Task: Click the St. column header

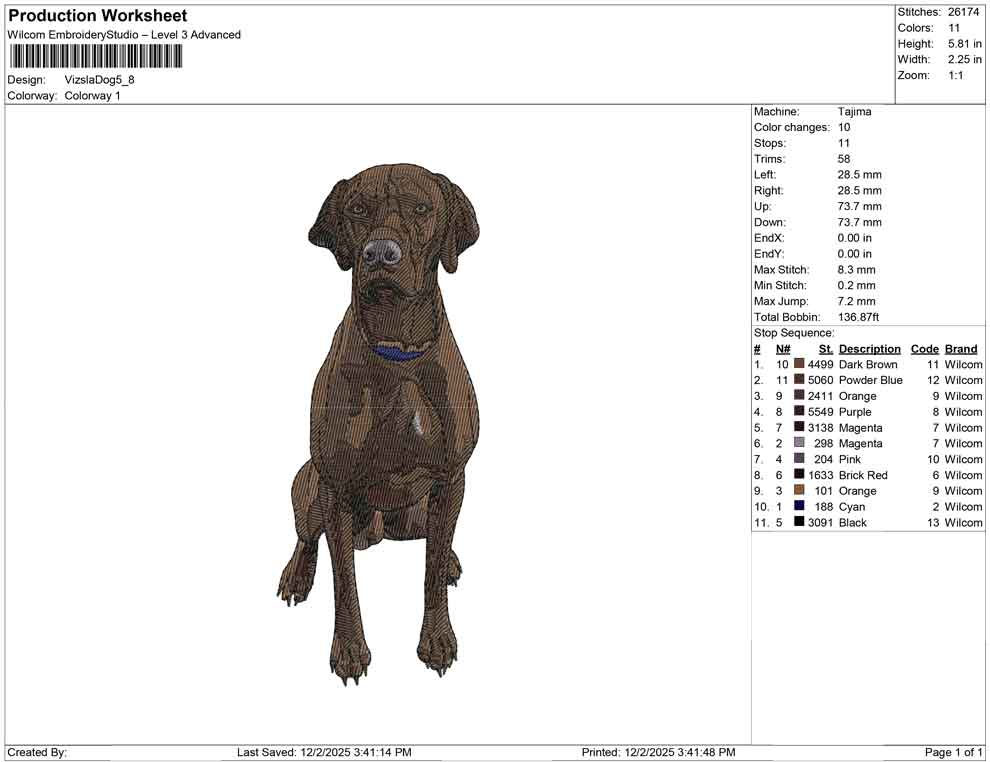Action: tap(825, 348)
